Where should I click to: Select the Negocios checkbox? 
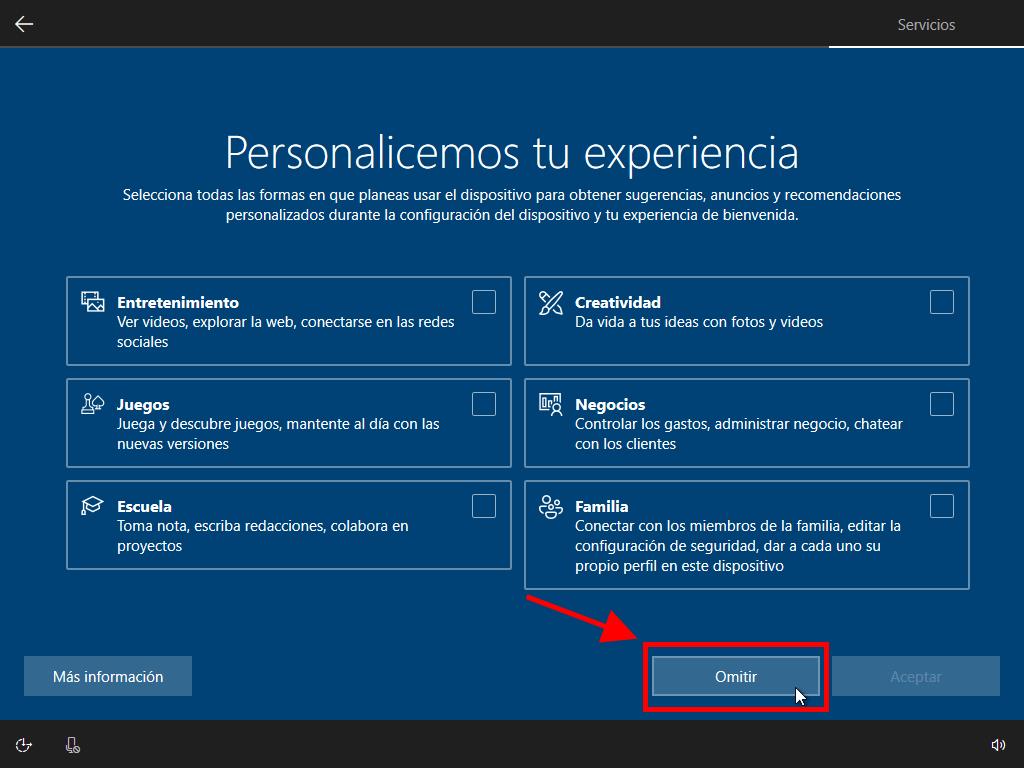942,404
